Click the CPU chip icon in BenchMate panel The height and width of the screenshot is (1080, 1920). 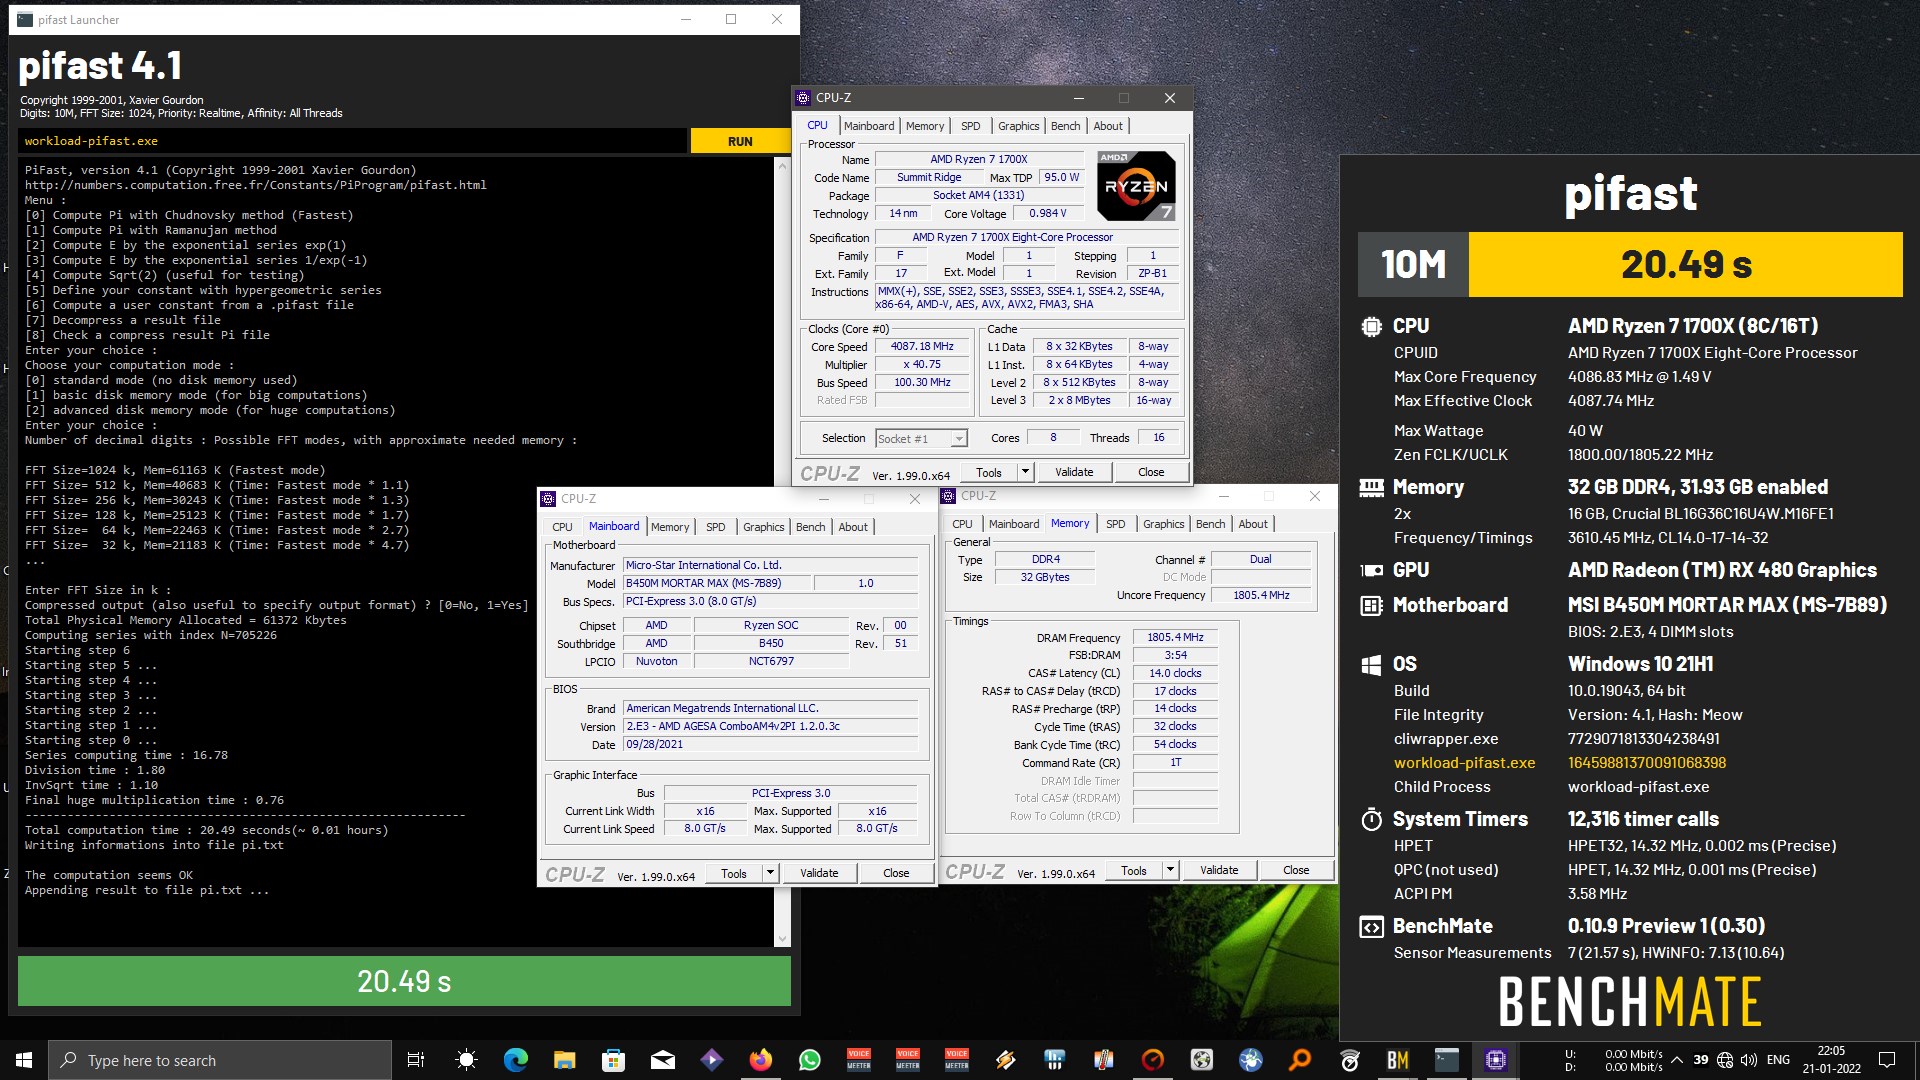coord(1371,326)
